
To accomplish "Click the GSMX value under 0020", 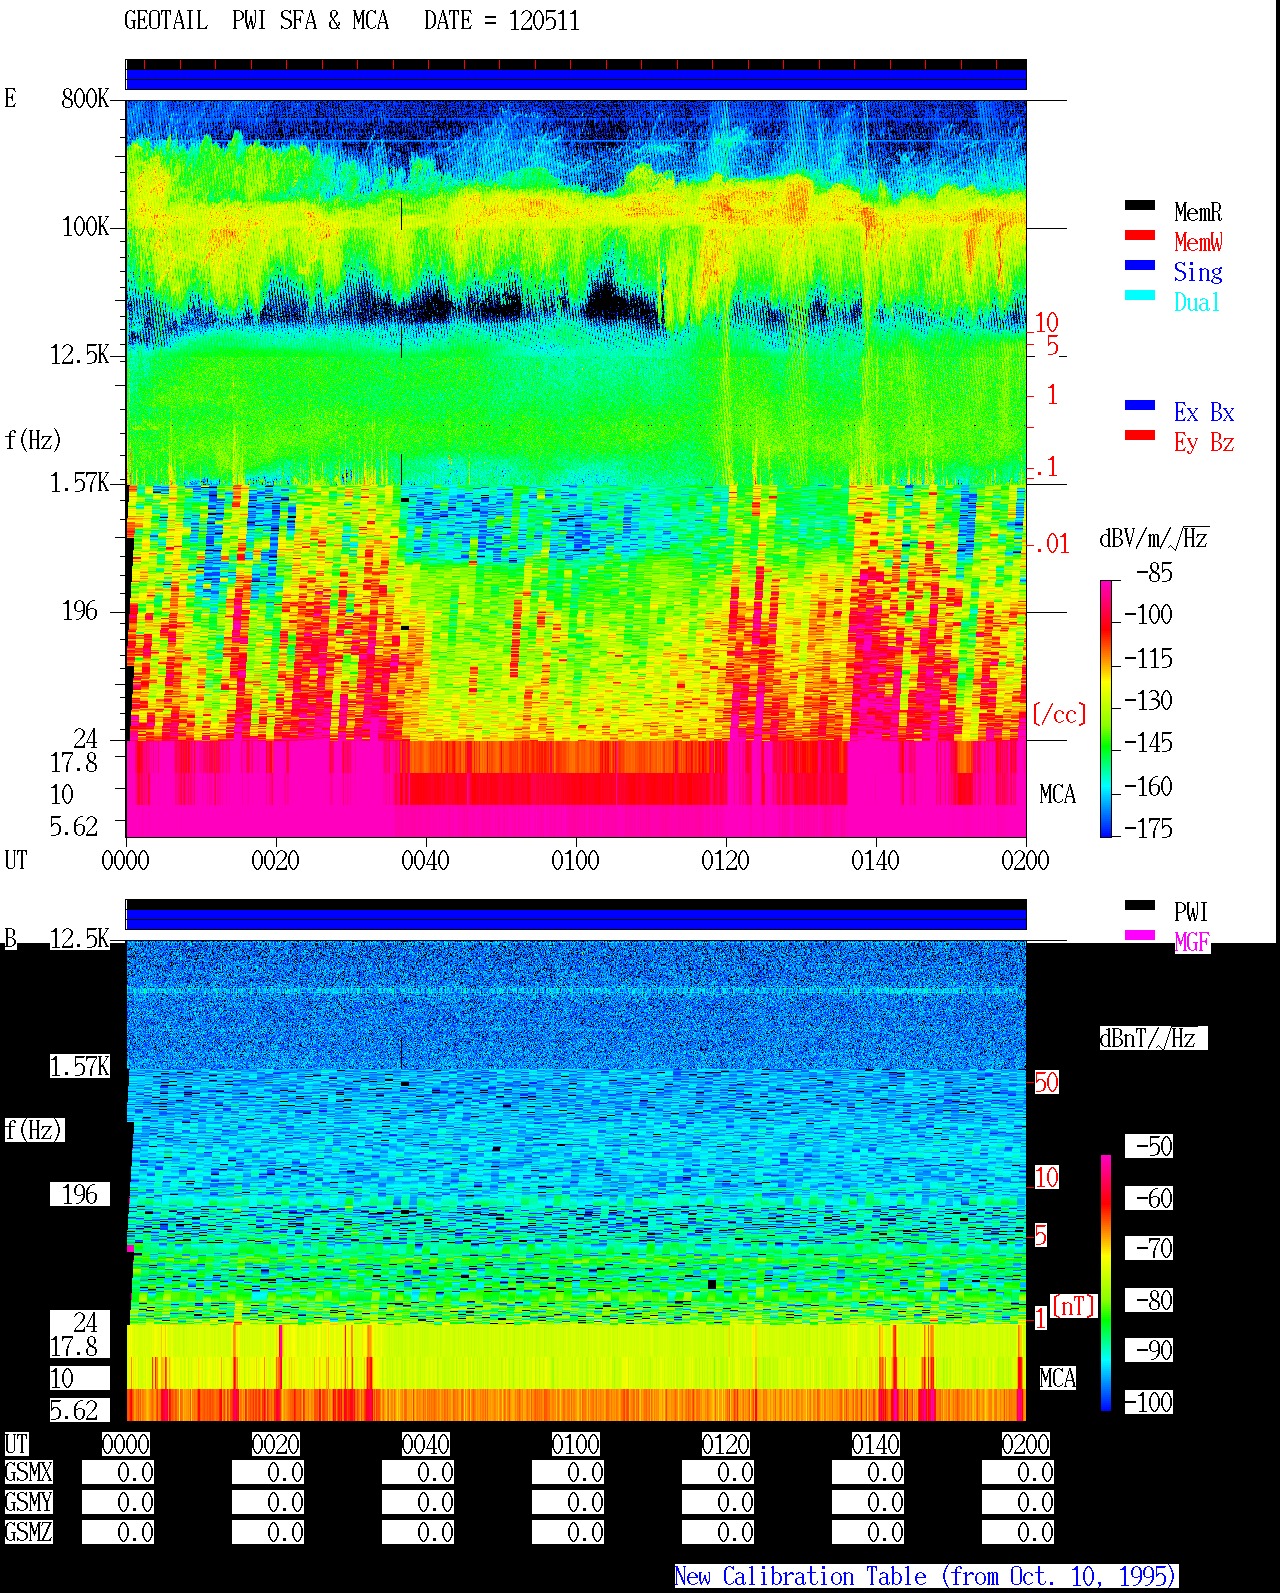I will tap(268, 1473).
